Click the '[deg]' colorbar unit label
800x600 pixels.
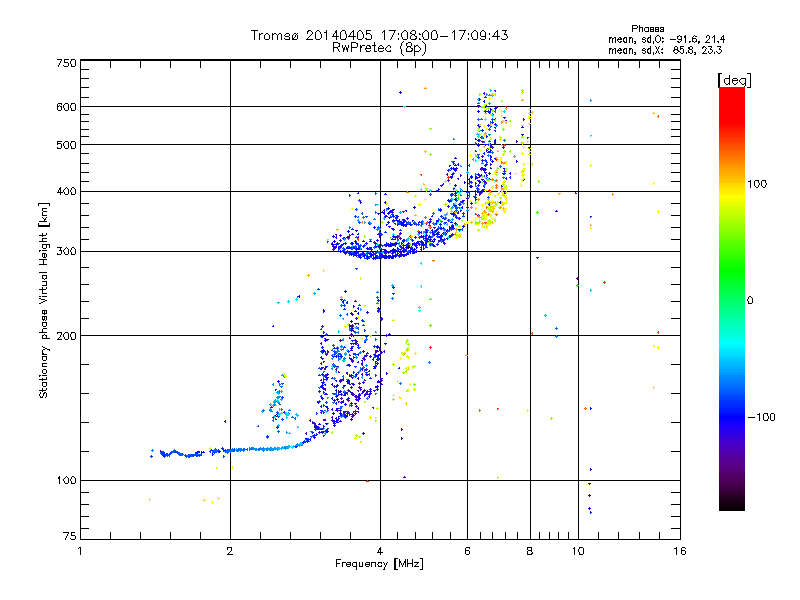point(734,80)
